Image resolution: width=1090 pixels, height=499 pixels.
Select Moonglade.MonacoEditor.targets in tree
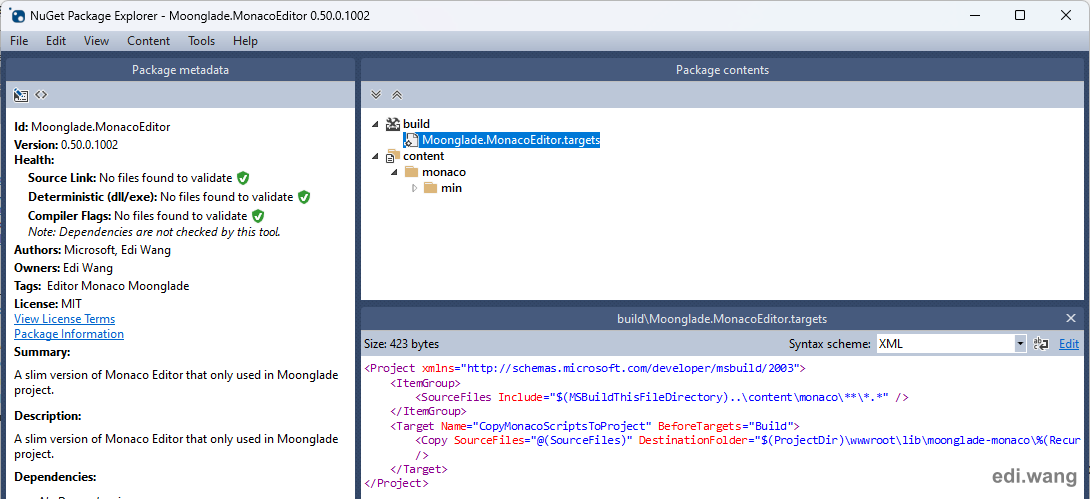[x=511, y=140]
